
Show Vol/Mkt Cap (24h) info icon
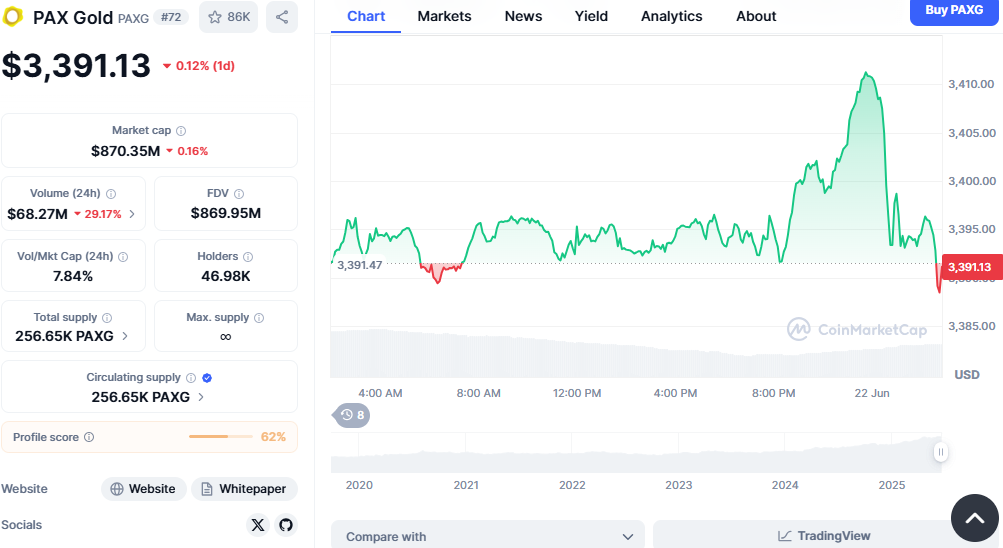[123, 256]
